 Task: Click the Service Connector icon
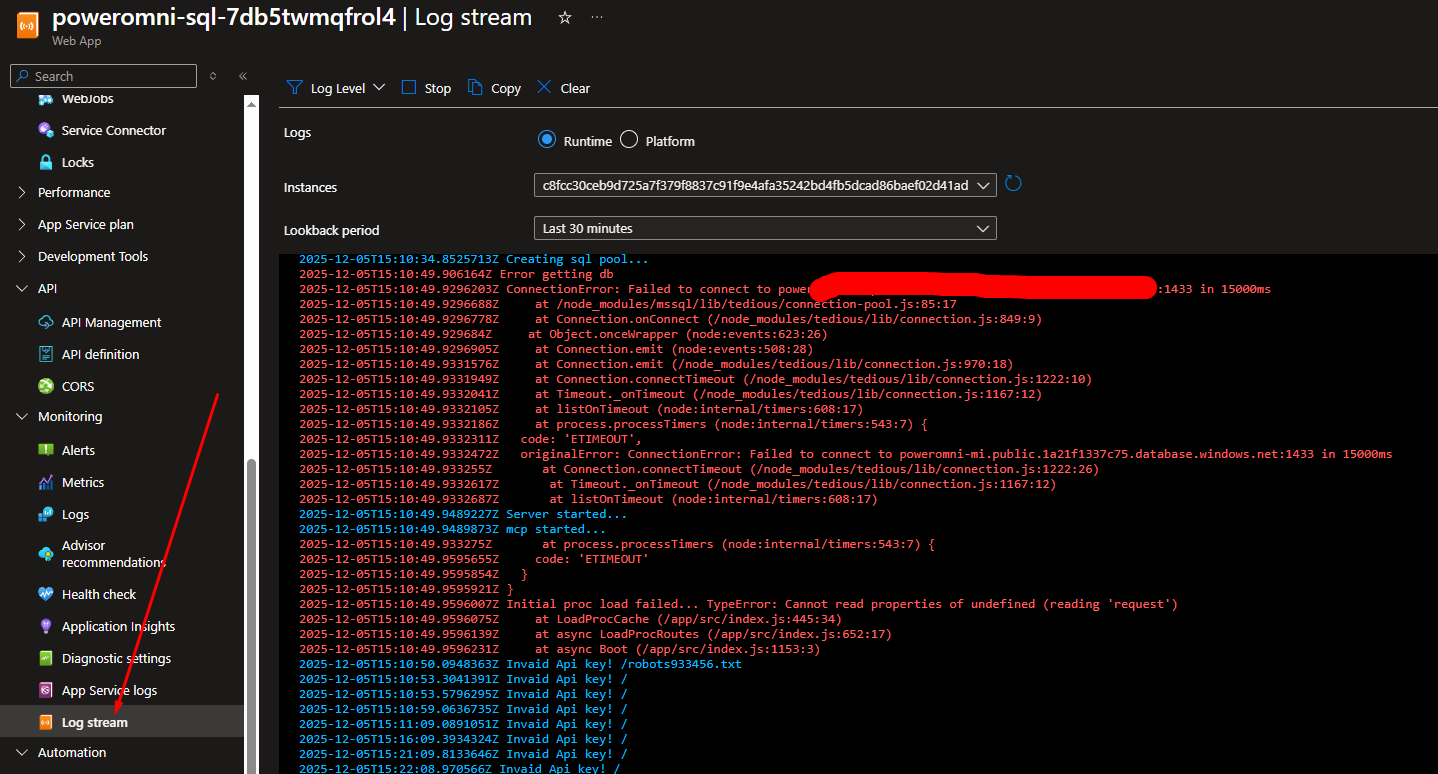click(45, 130)
